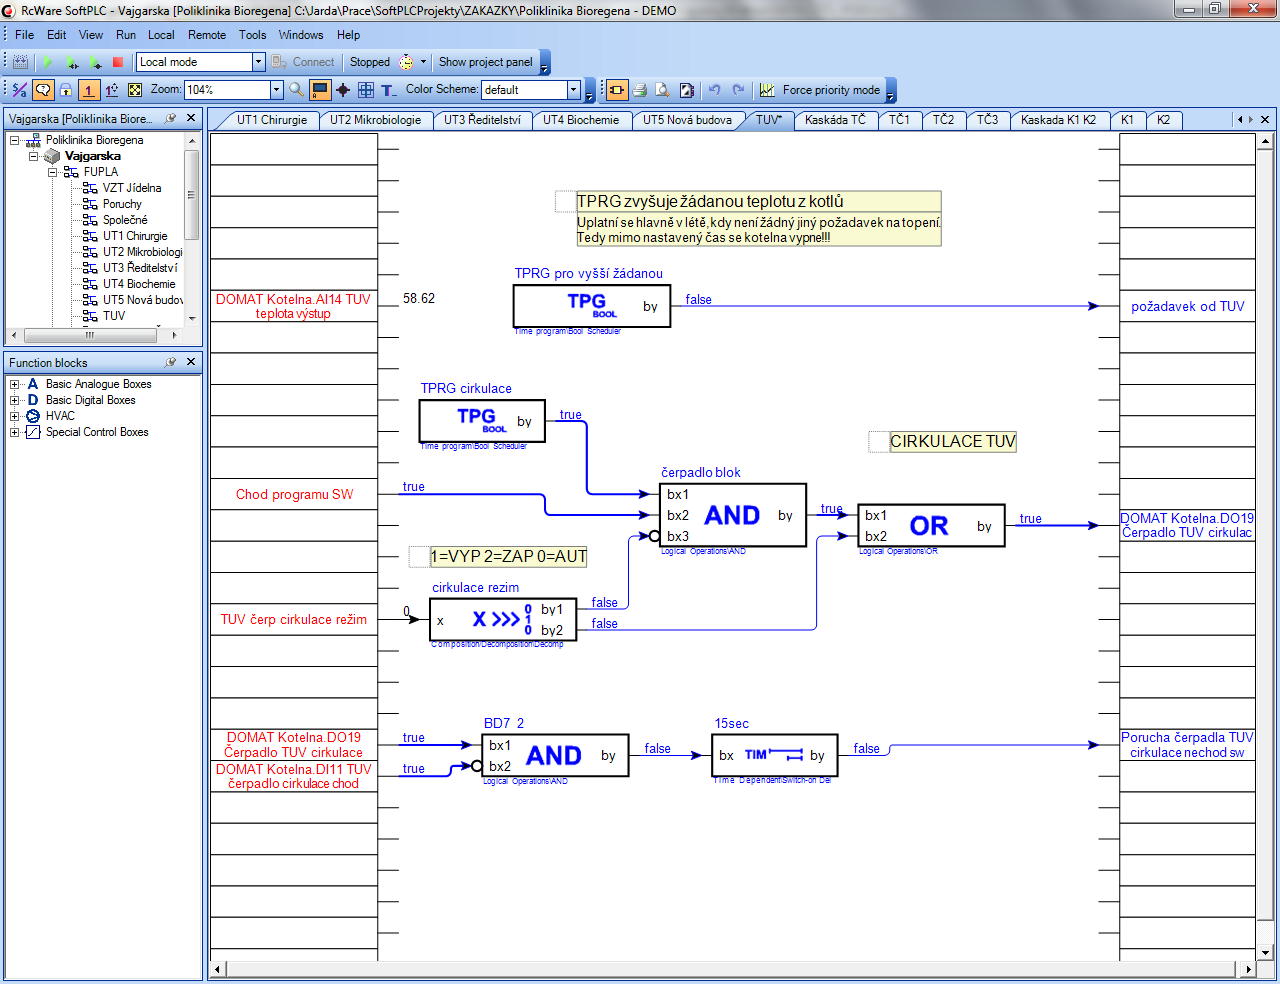1280x984 pixels.
Task: Switch to UT5 Nová budova tab
Action: [x=687, y=120]
